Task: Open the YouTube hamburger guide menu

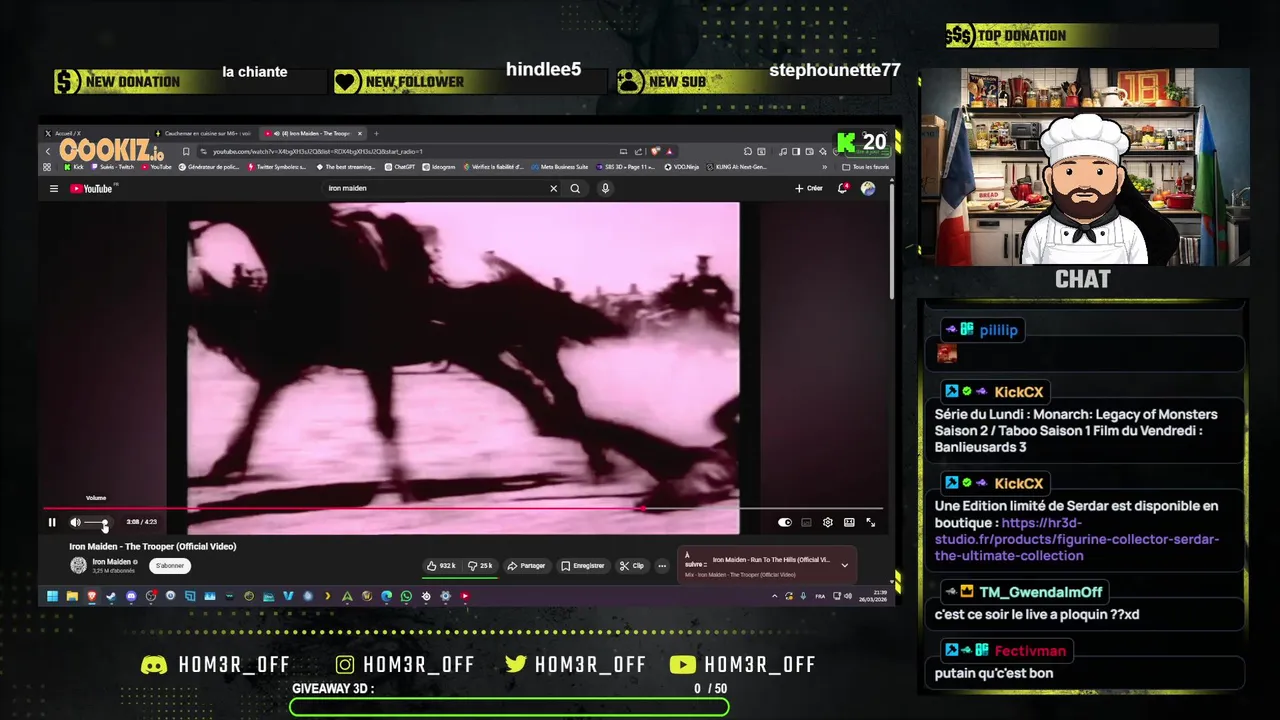Action: [x=54, y=188]
